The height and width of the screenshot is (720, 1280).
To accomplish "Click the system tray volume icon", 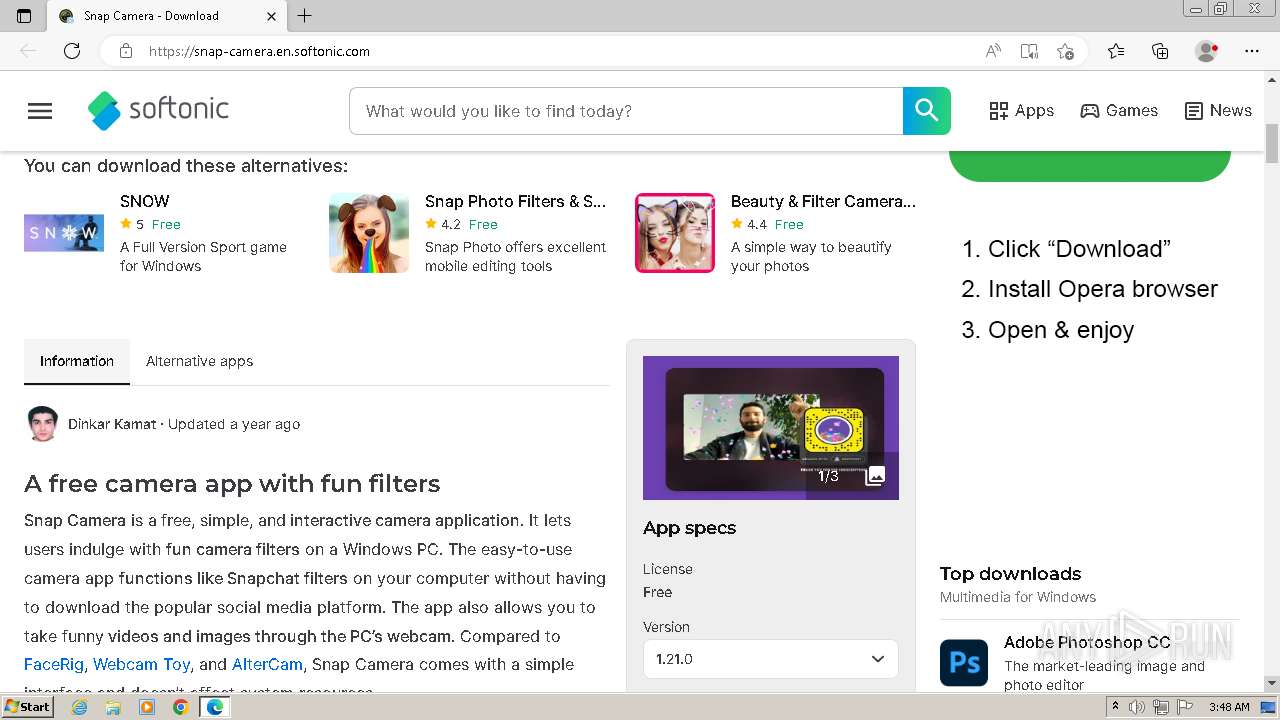I will point(1137,707).
